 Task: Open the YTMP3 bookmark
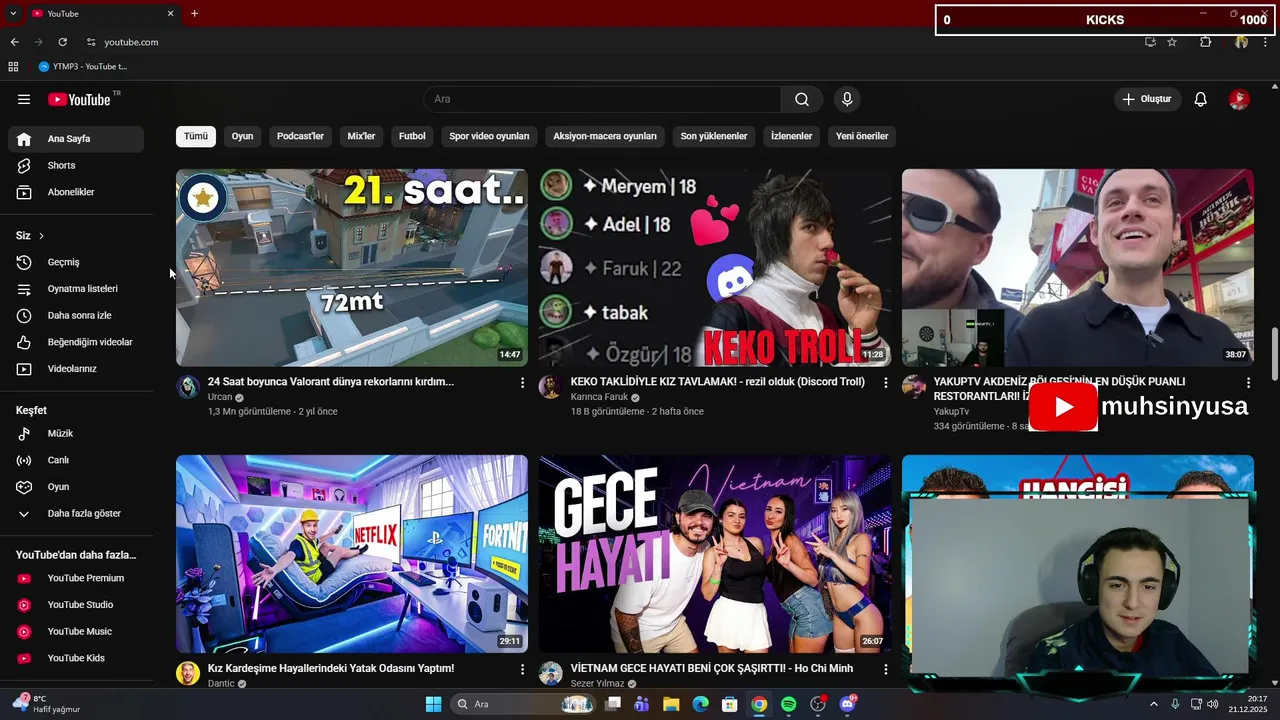(83, 67)
